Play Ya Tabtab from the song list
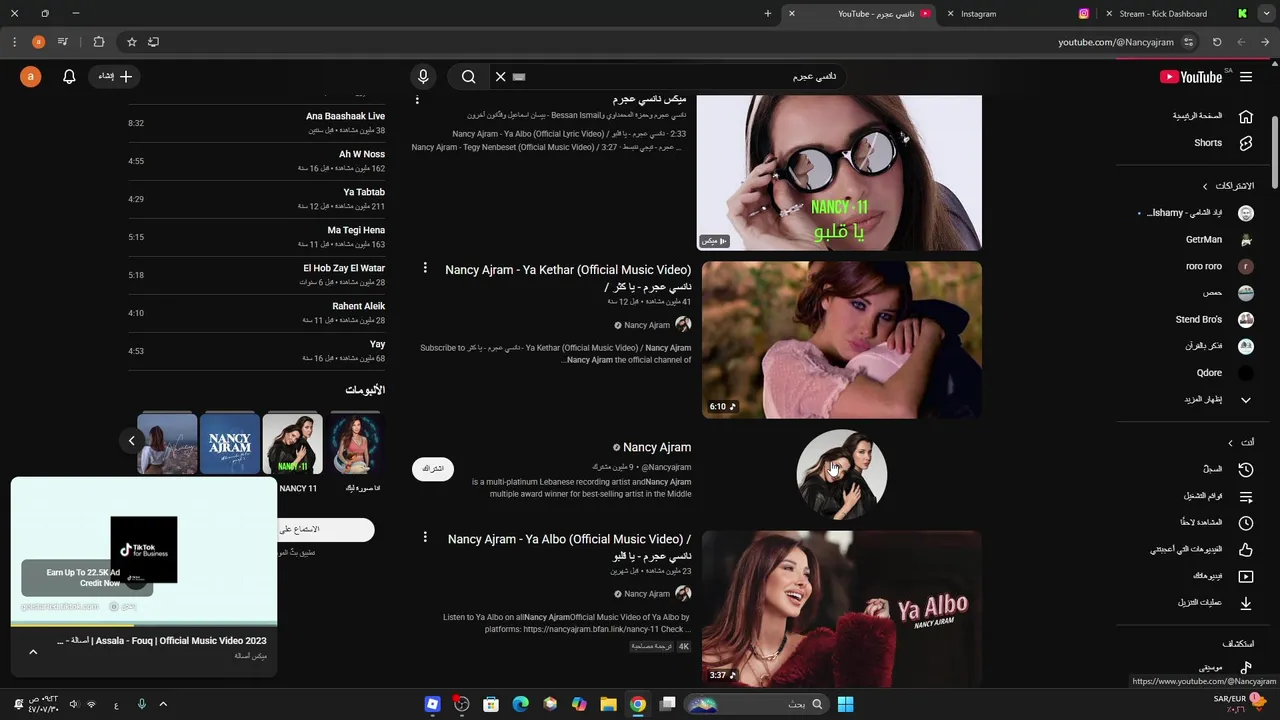Image resolution: width=1280 pixels, height=720 pixels. click(x=256, y=198)
